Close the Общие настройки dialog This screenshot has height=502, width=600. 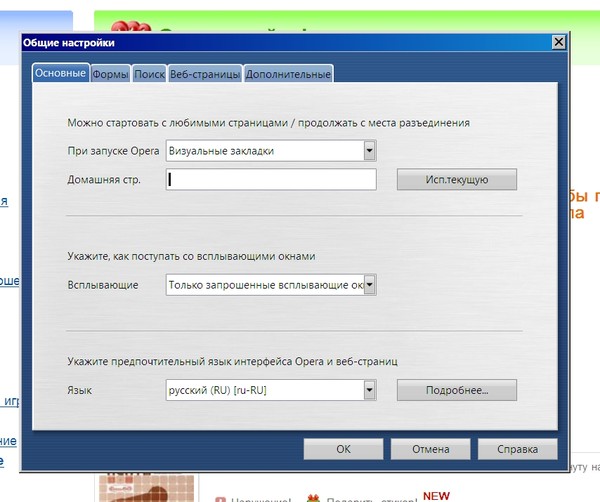pos(559,42)
